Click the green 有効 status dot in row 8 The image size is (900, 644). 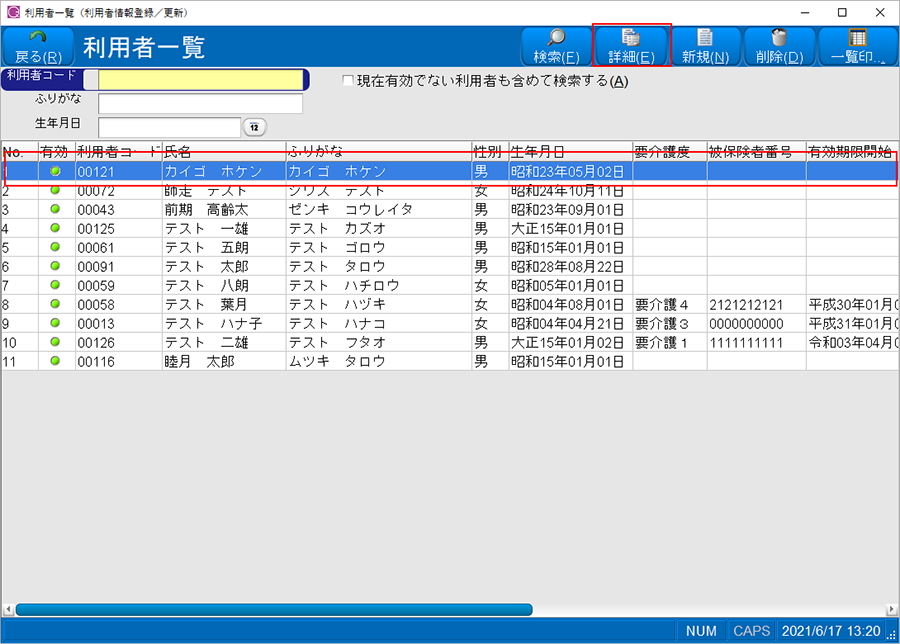(55, 305)
